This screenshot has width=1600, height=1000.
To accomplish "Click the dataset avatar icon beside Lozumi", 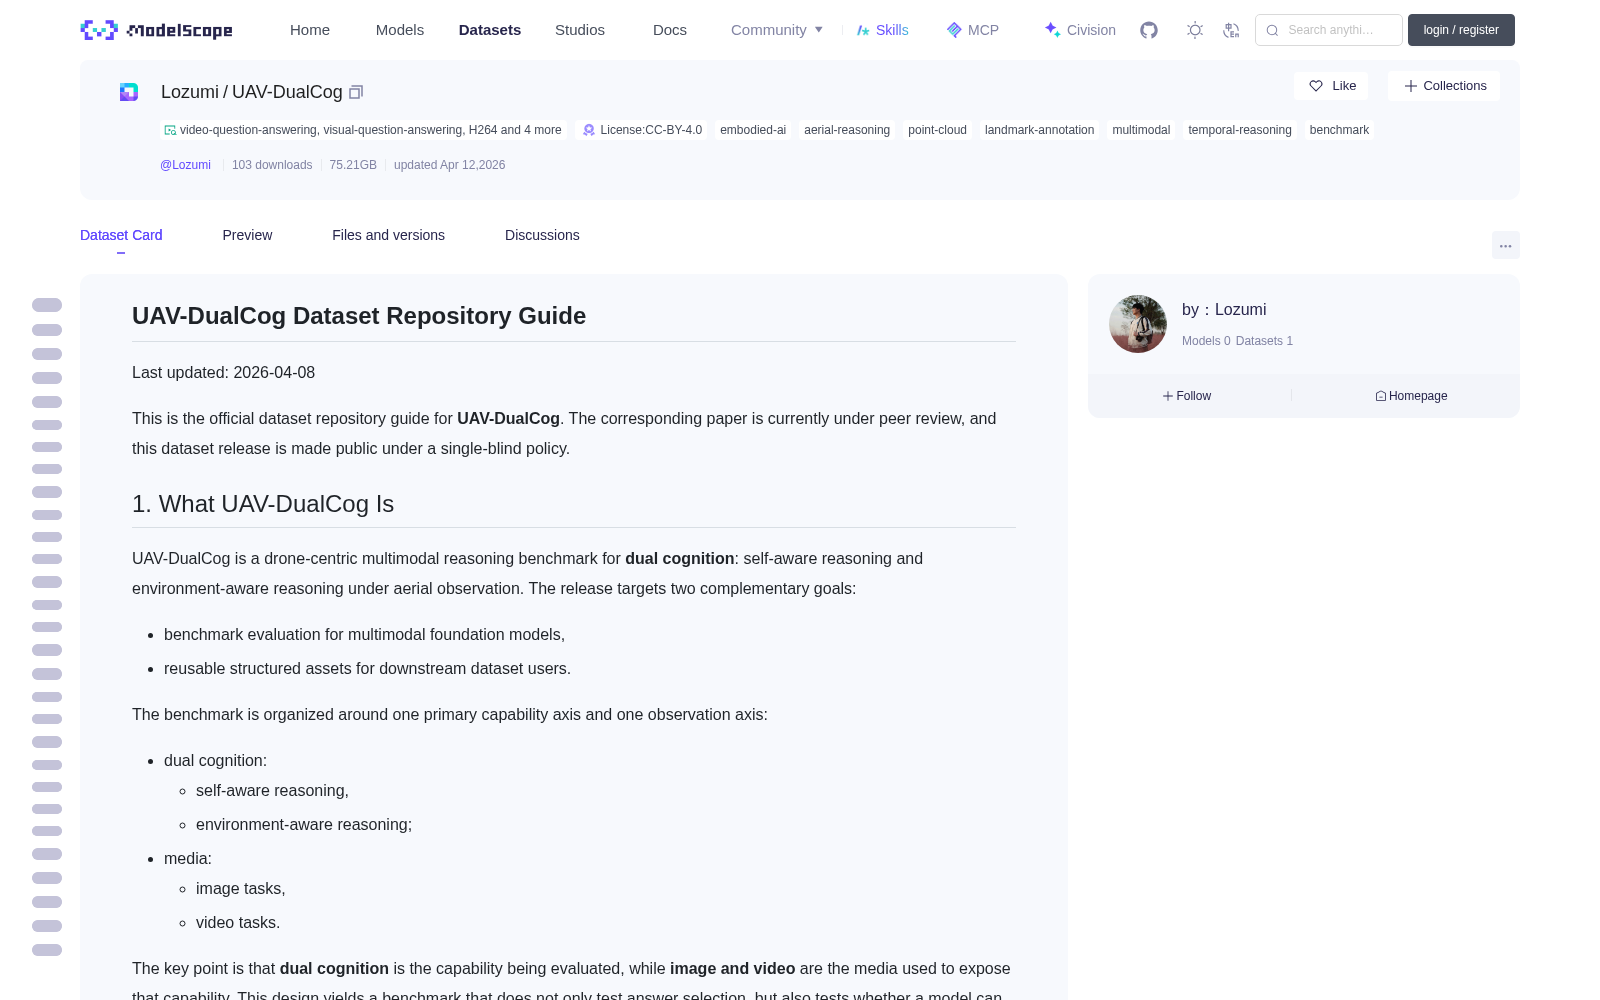I will click(129, 92).
